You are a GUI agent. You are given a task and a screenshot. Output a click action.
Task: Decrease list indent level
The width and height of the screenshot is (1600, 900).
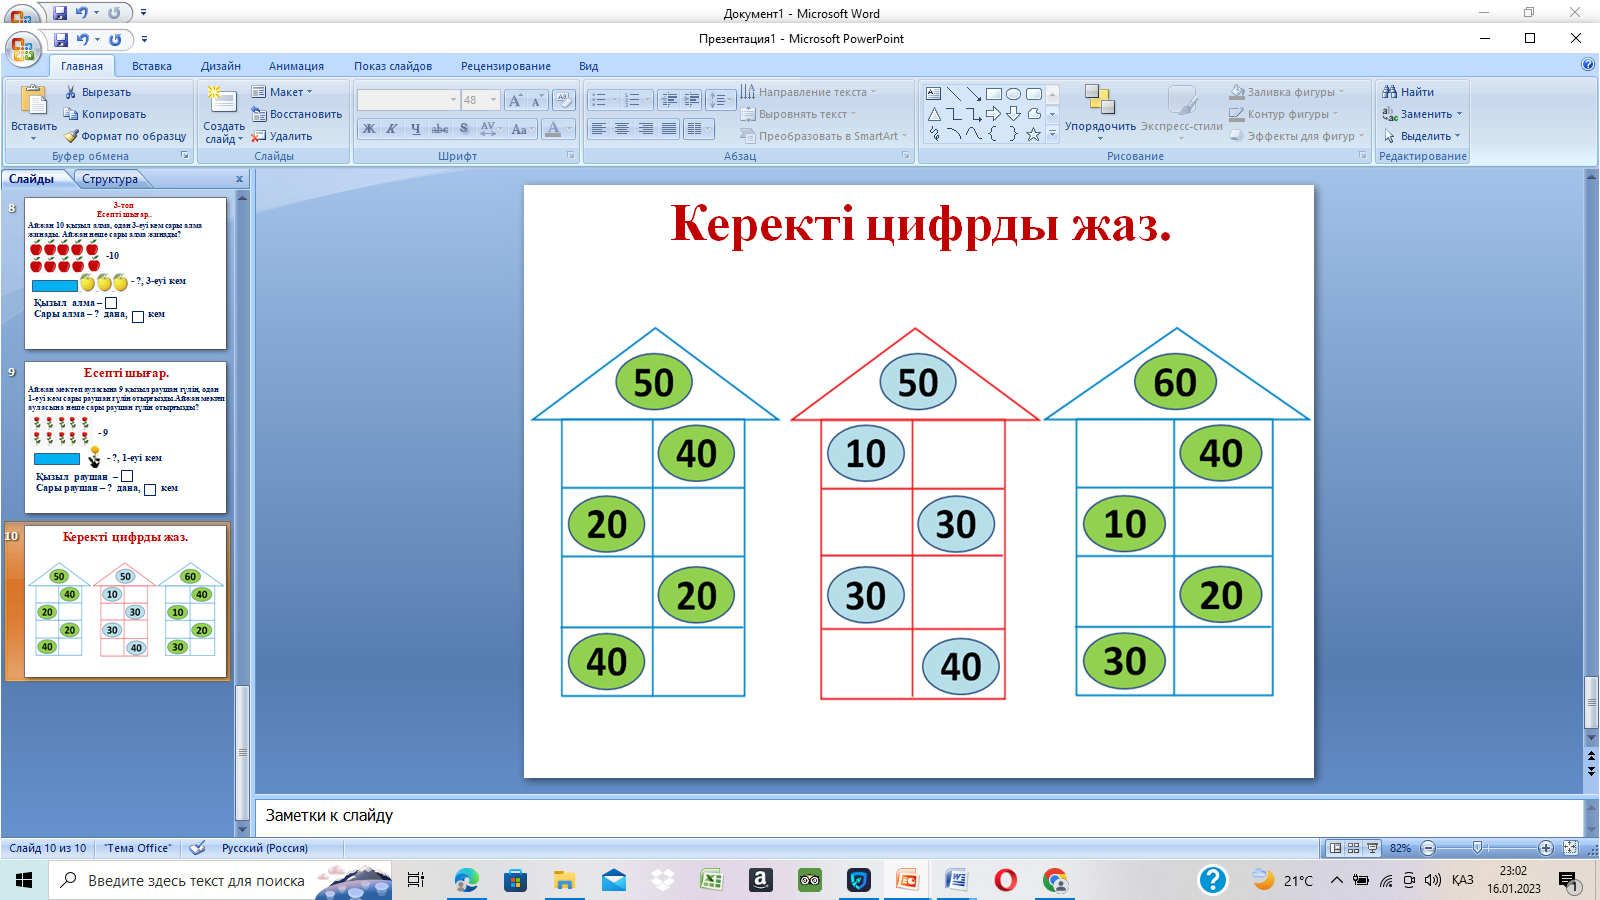click(669, 100)
